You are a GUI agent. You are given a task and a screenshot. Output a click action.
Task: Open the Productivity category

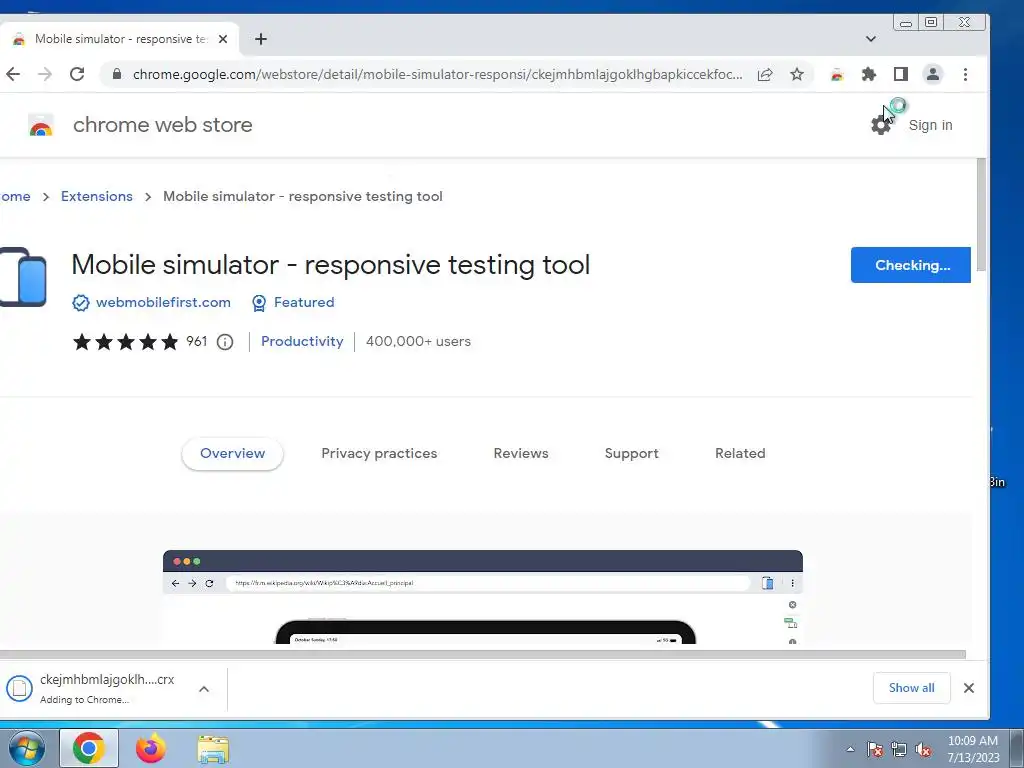click(x=302, y=342)
